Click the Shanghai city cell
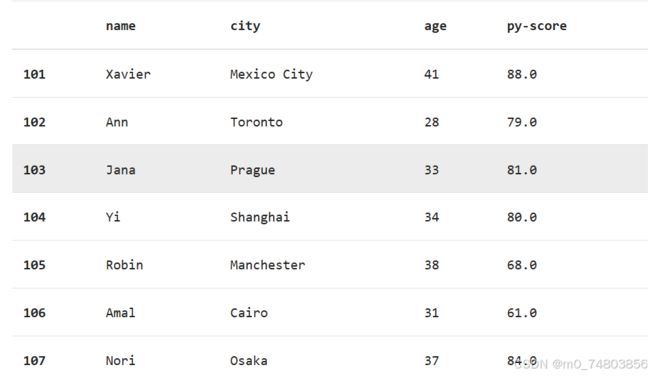Viewport: 650px width, 376px height. (260, 217)
